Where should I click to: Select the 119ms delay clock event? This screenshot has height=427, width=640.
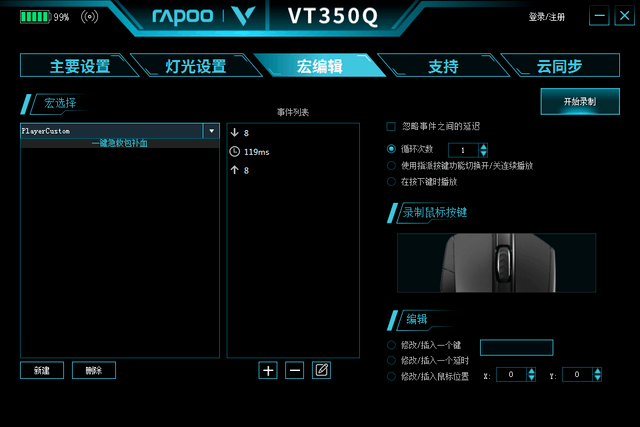pos(234,151)
